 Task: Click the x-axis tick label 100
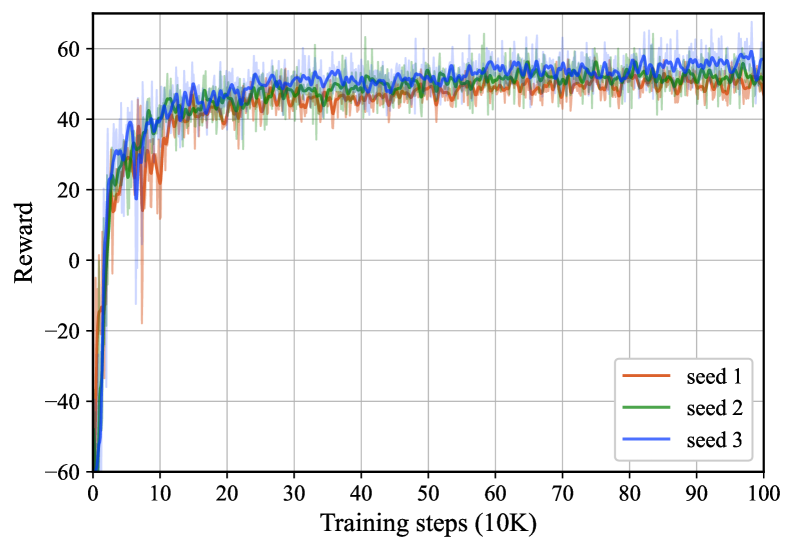(764, 493)
